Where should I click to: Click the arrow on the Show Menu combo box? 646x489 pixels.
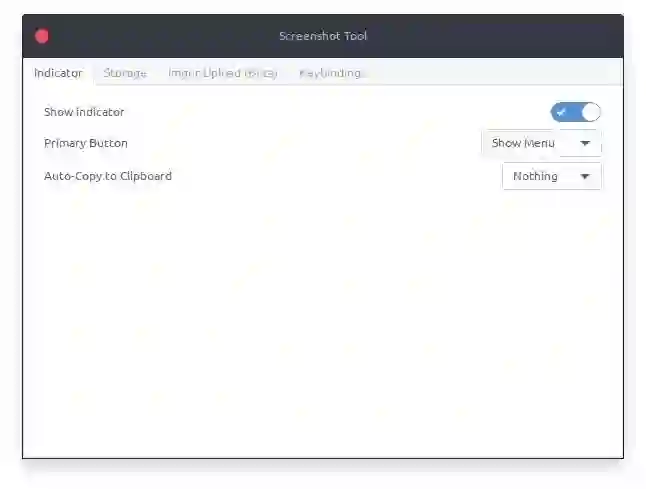[x=585, y=143]
